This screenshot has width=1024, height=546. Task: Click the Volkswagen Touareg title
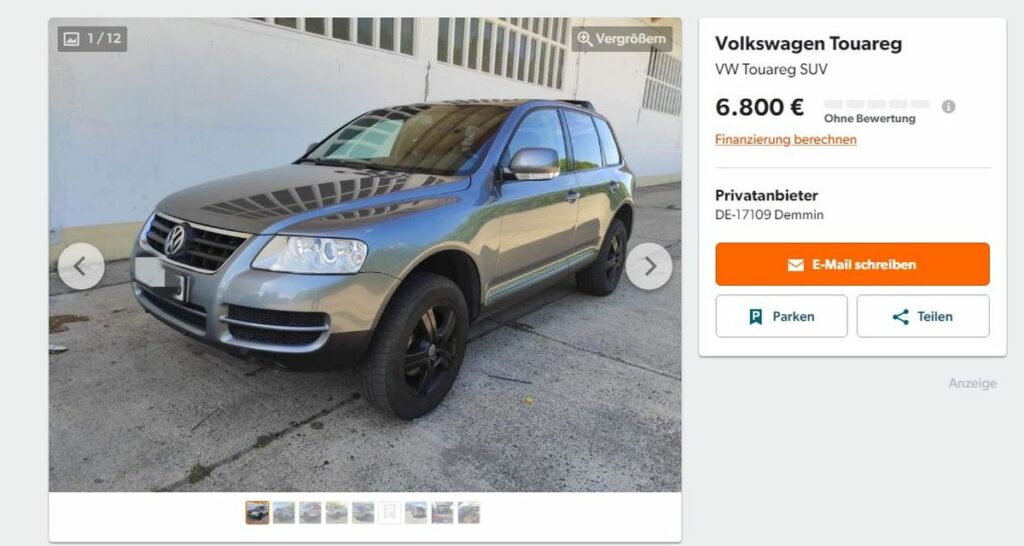[x=808, y=44]
